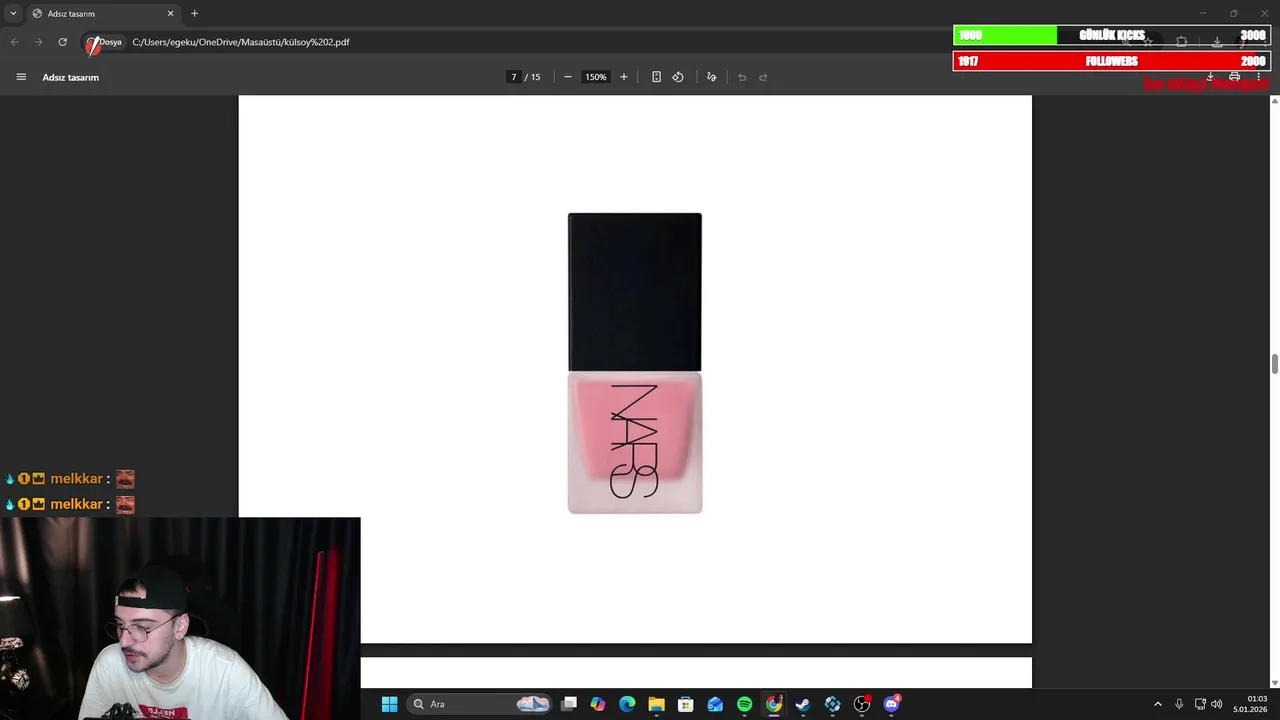Image resolution: width=1280 pixels, height=720 pixels.
Task: Open OBS Studio from taskbar
Action: pyautogui.click(x=862, y=704)
